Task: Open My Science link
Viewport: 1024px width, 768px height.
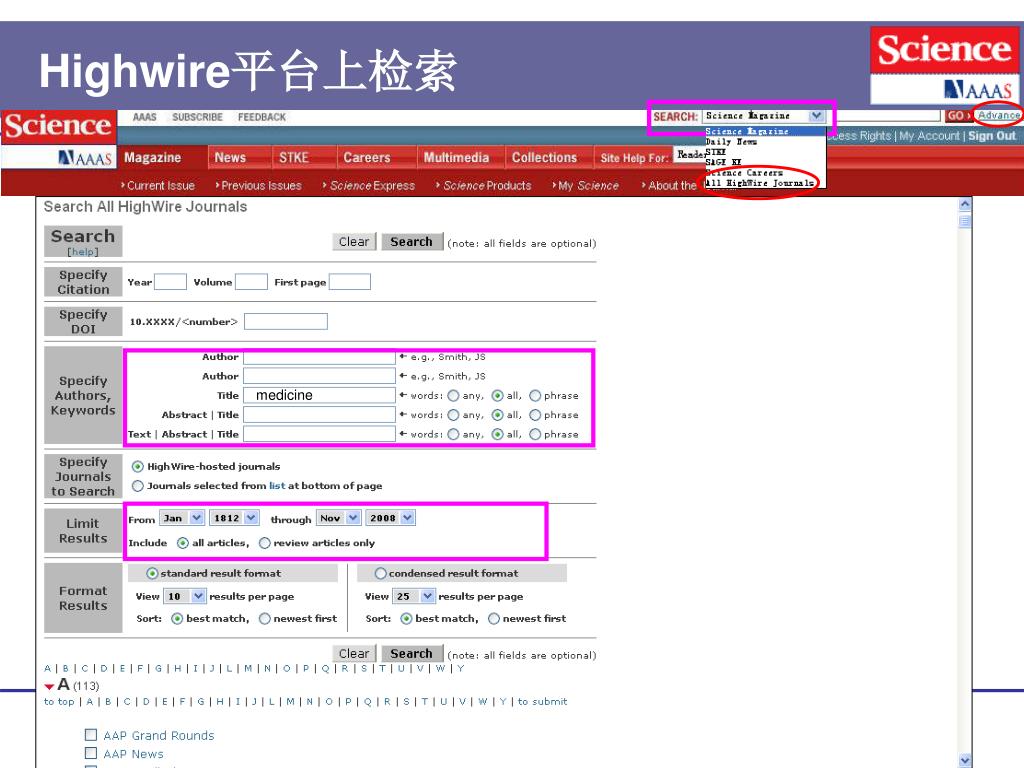Action: point(588,185)
